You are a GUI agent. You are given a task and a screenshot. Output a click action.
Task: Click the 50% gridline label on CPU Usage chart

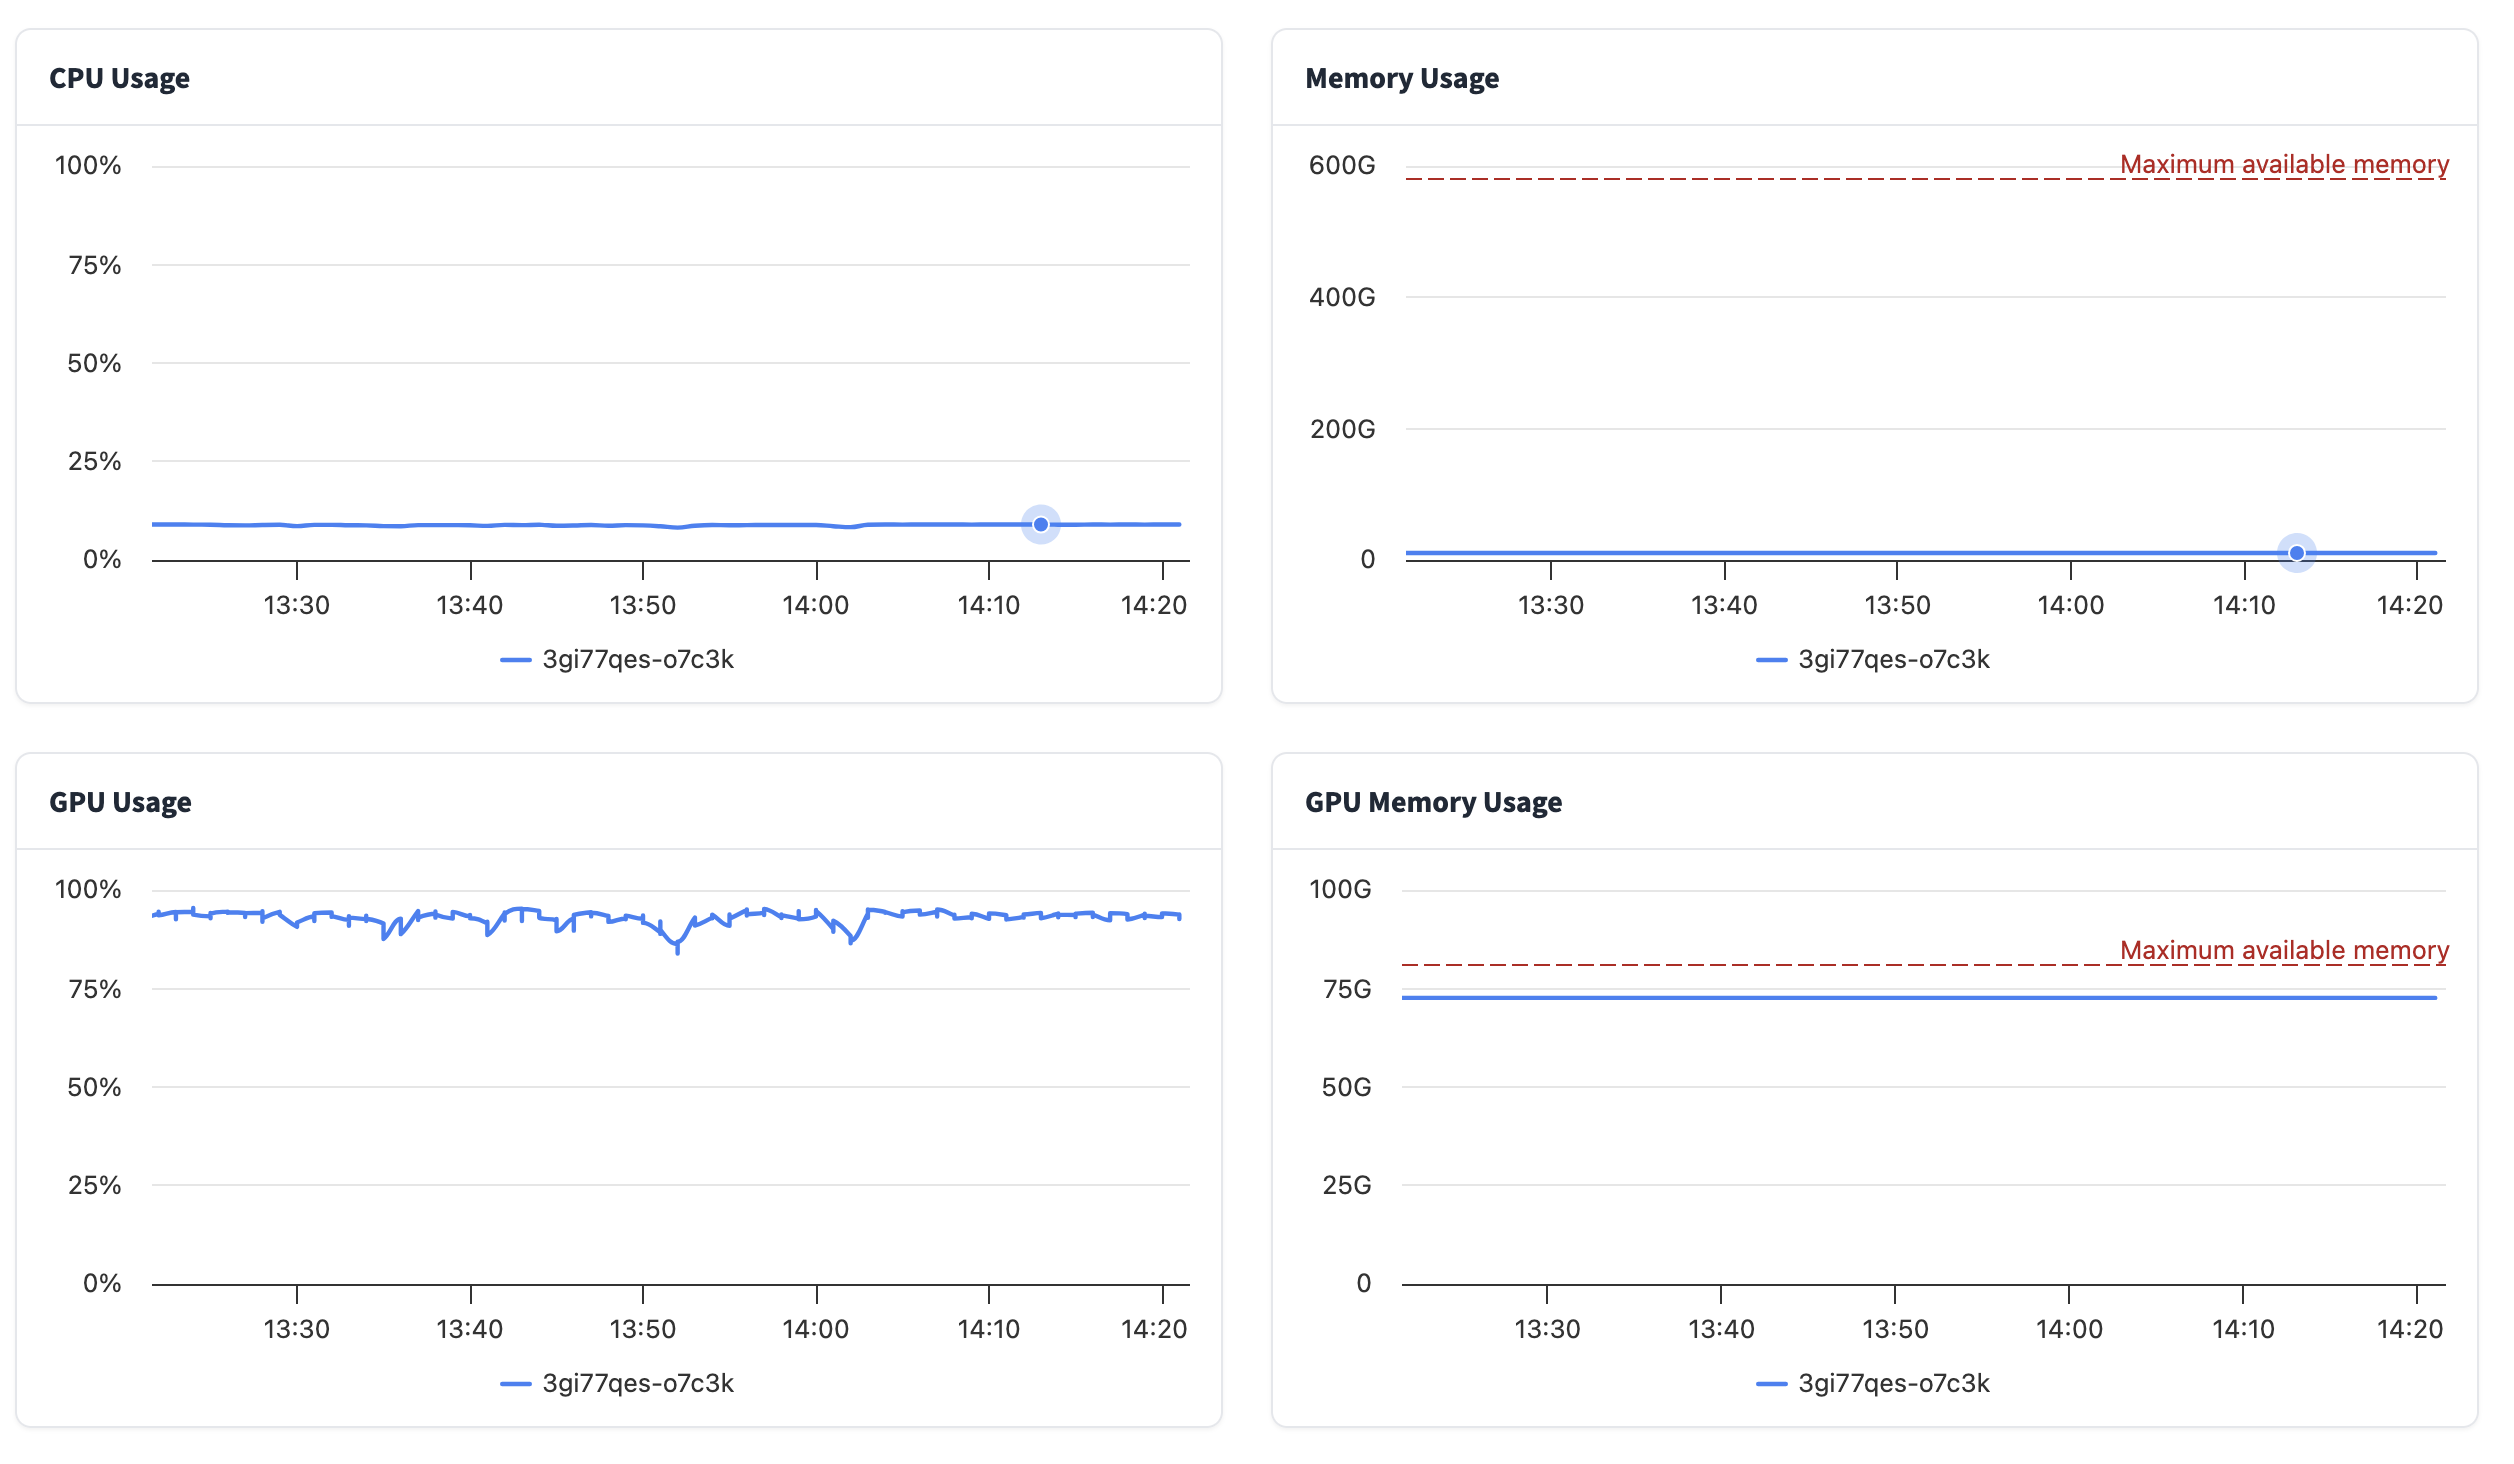coord(94,364)
